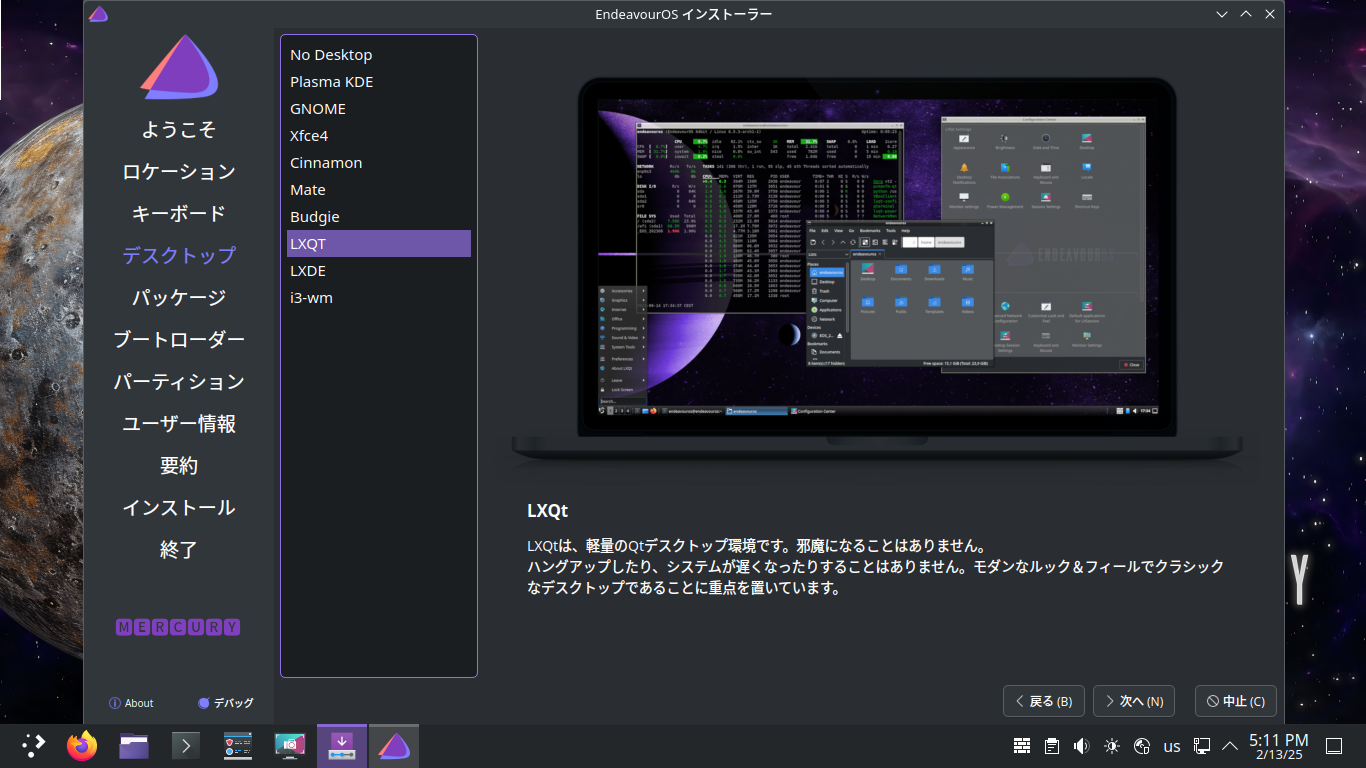
Task: Toggle the デバッグ debug button
Action: point(226,703)
